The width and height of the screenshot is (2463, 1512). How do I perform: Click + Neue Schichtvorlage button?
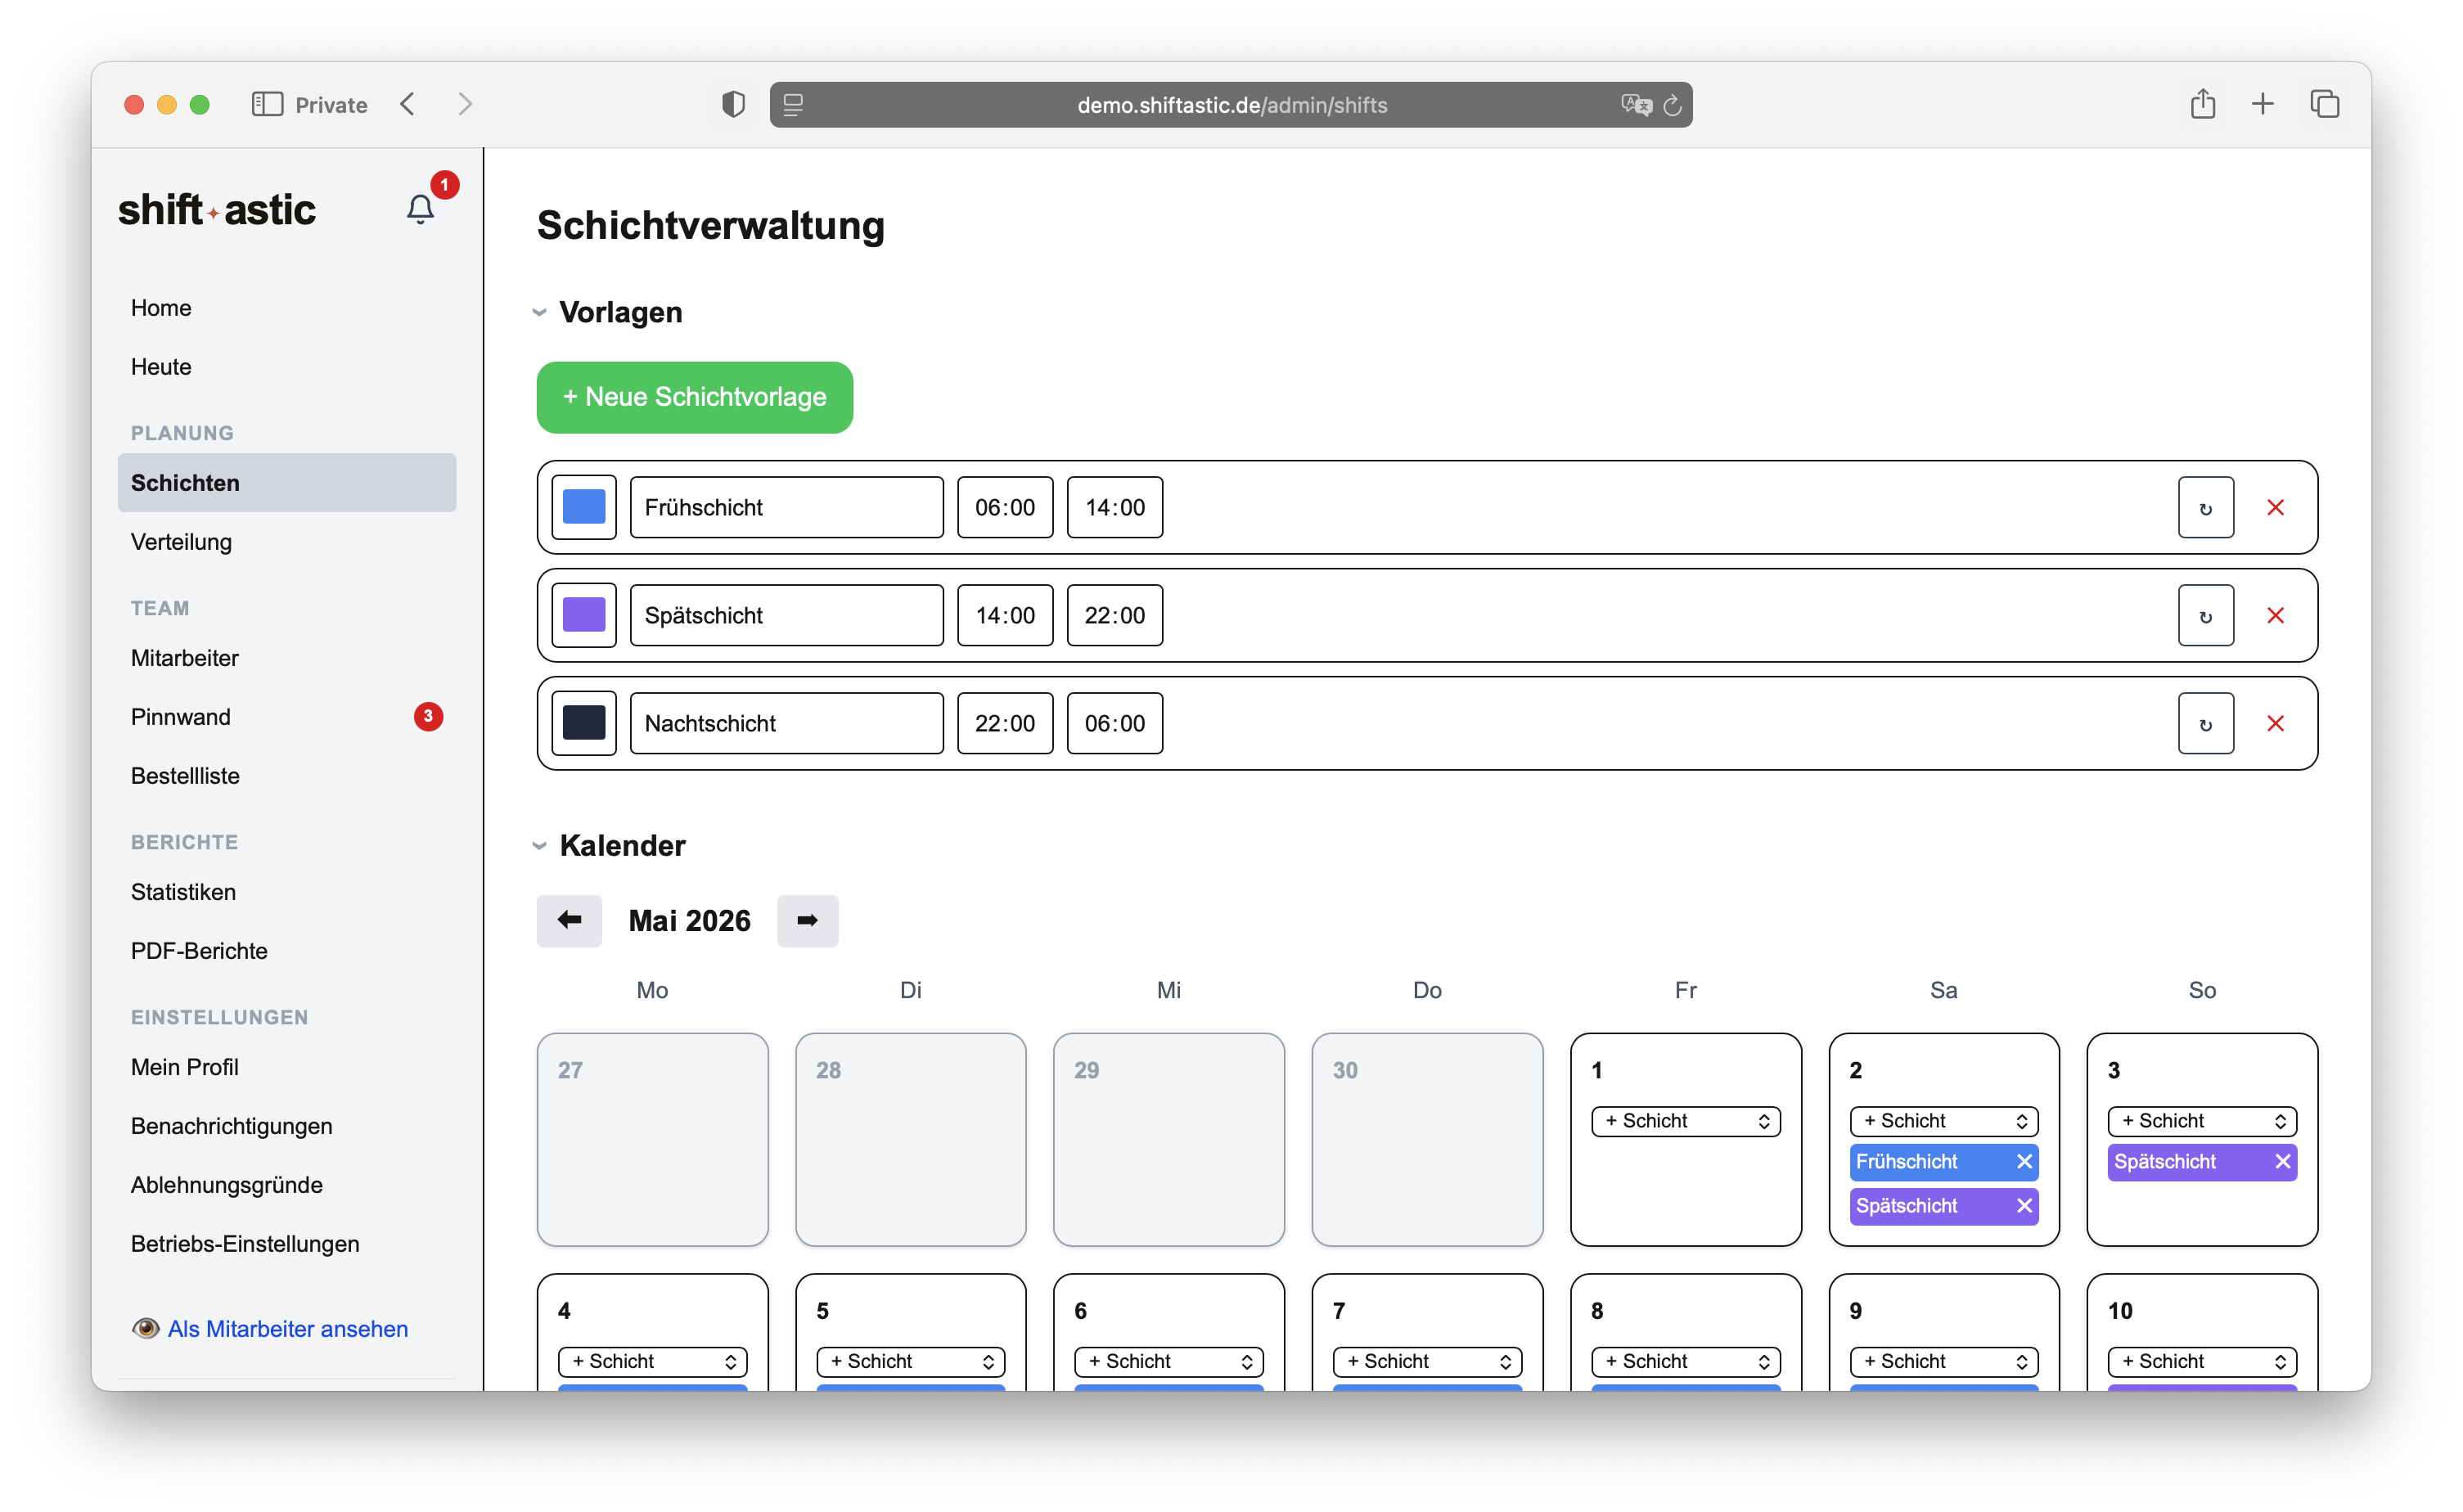694,397
